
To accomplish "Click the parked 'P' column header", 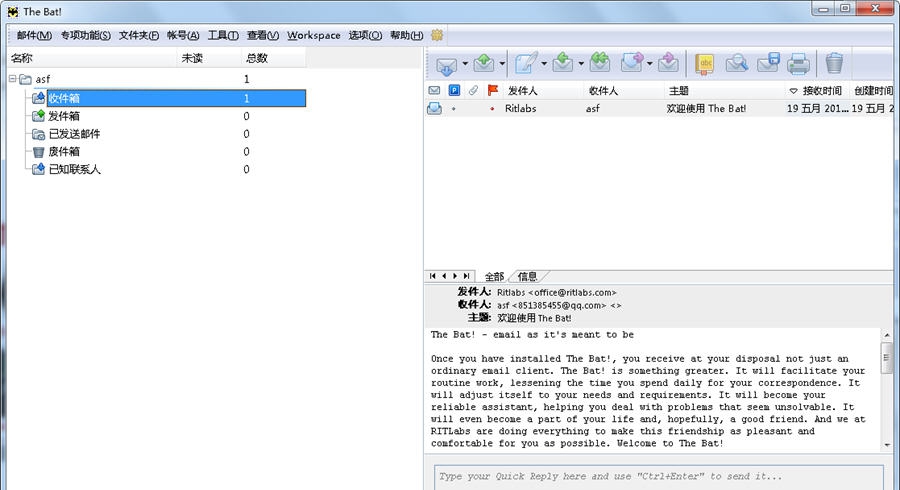I will [x=454, y=91].
